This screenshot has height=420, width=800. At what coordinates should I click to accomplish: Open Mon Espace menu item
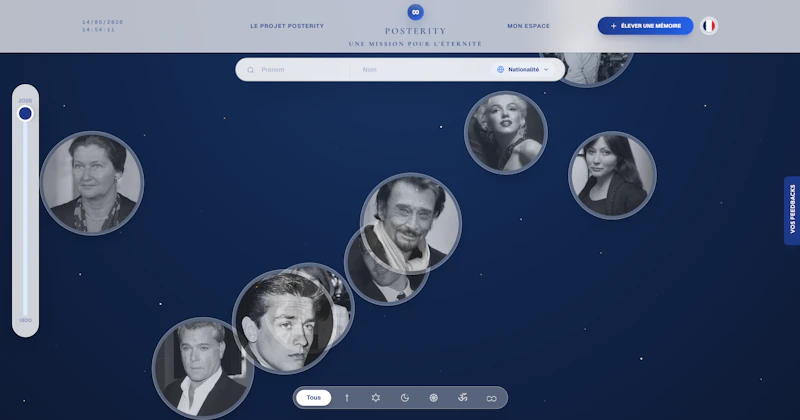point(529,26)
